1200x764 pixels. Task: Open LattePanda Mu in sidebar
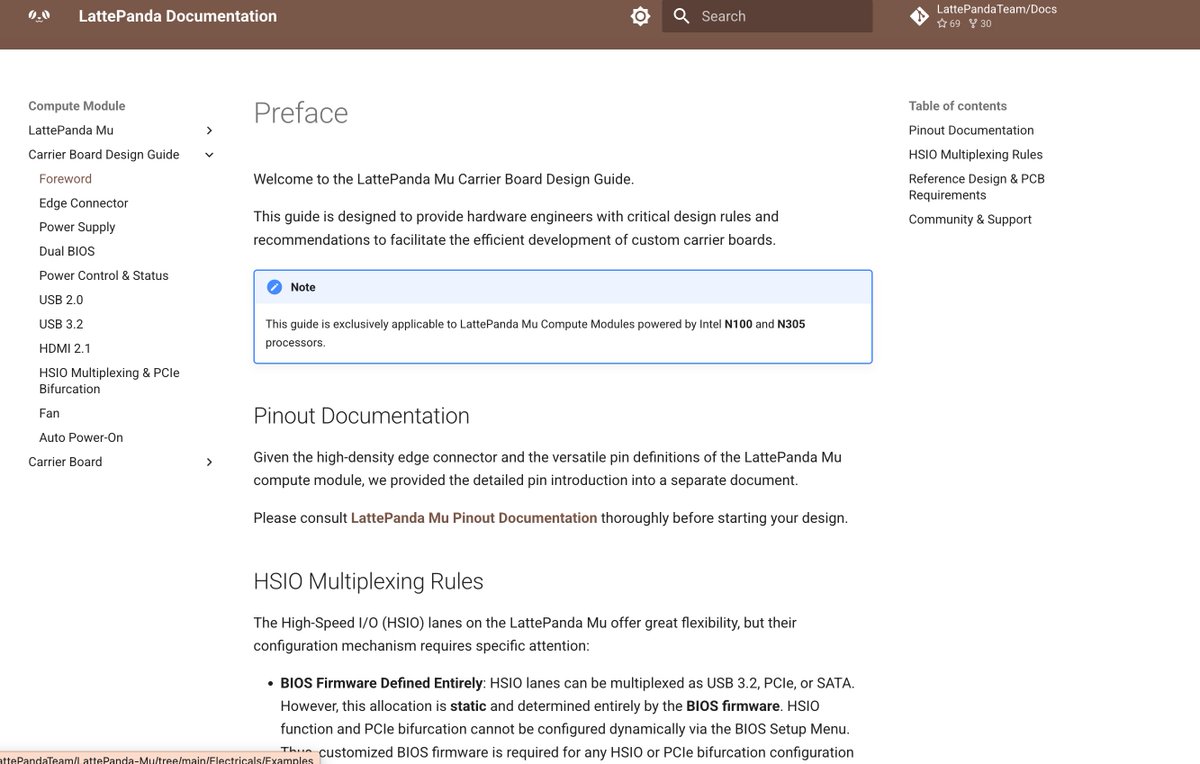pos(71,130)
